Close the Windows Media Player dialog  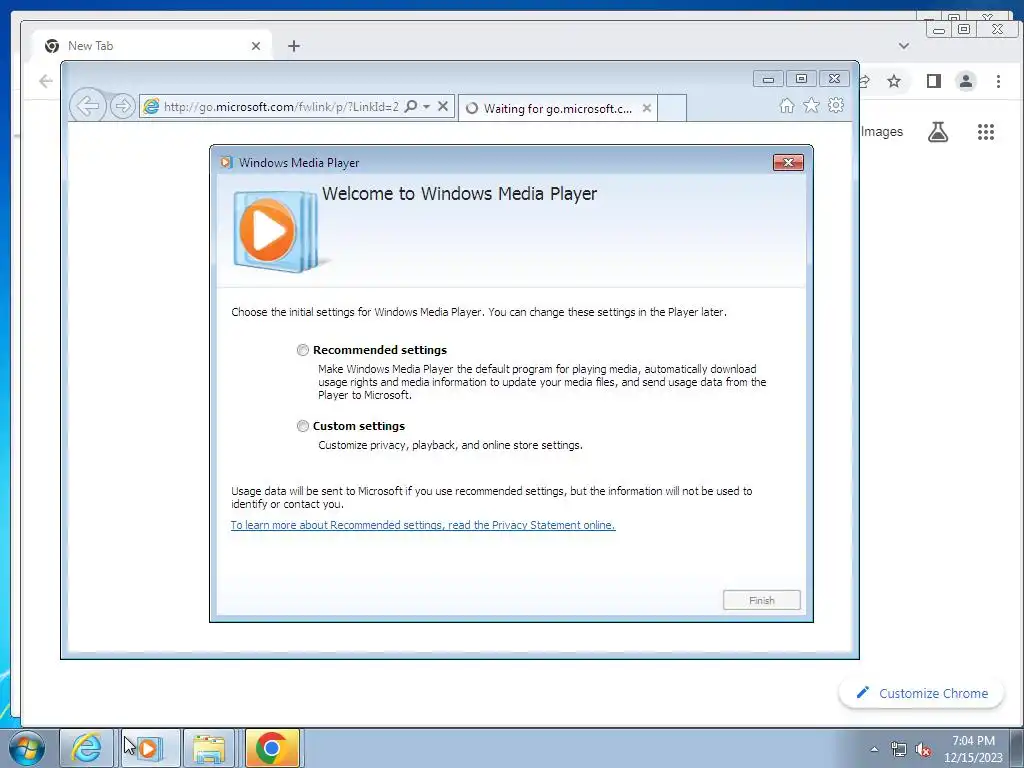coord(788,163)
